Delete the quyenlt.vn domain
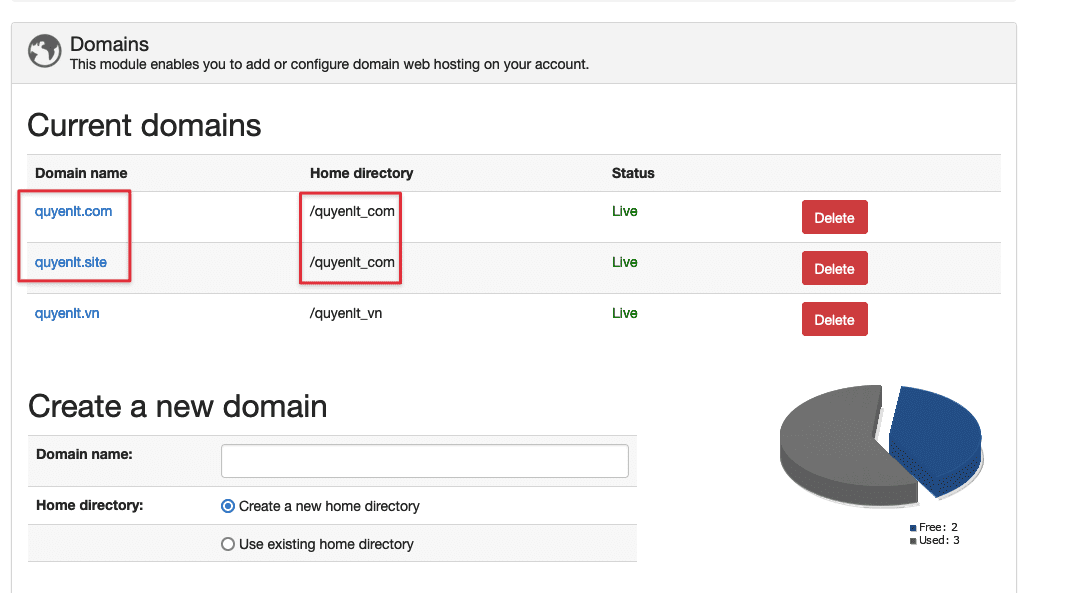Screen dimensions: 1071x593 point(834,318)
